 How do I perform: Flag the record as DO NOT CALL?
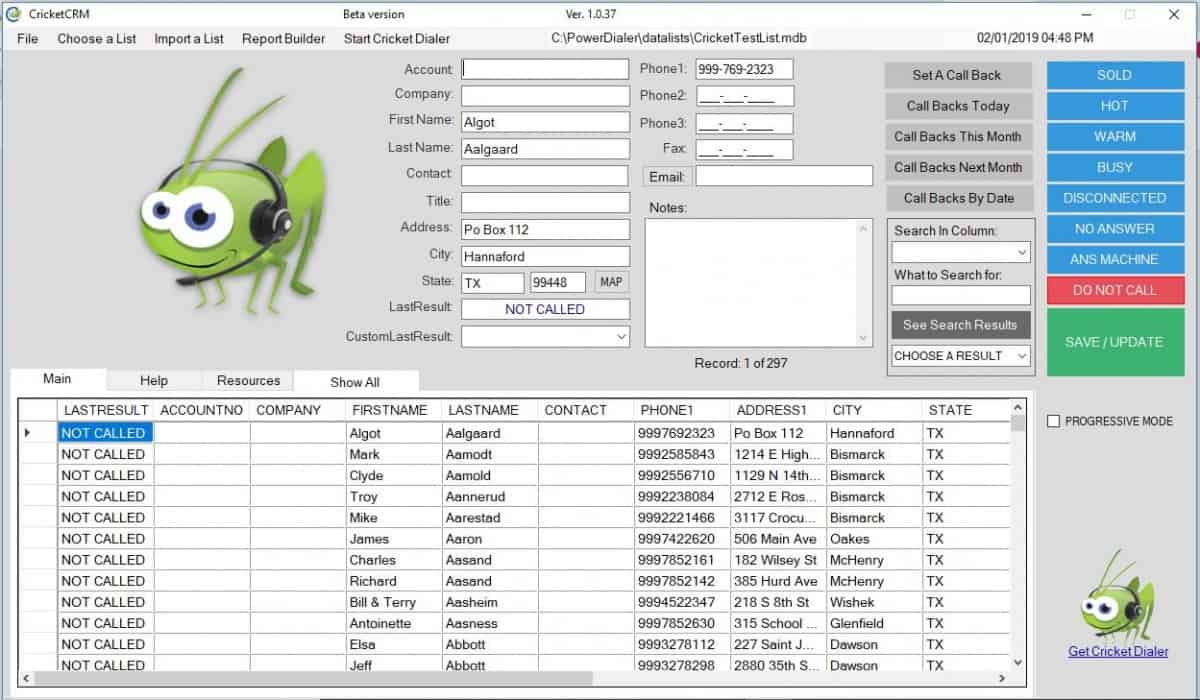(x=1114, y=290)
